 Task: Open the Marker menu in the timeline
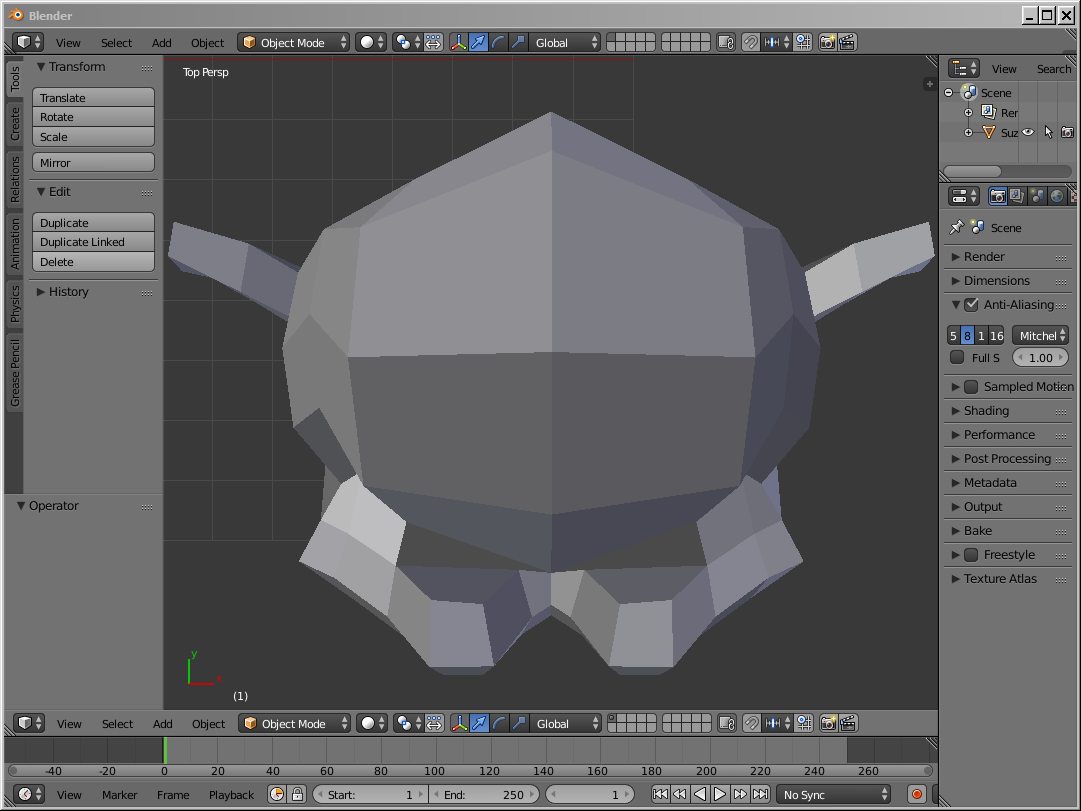[x=119, y=795]
